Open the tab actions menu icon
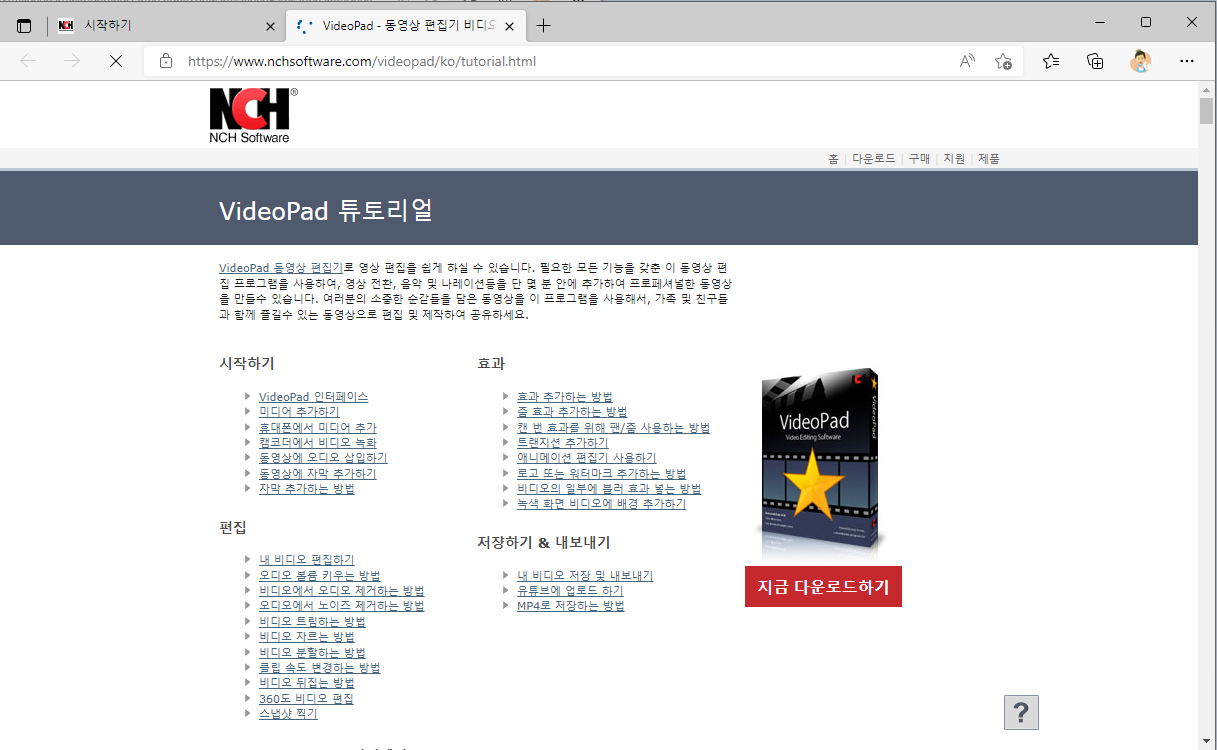Image resolution: width=1217 pixels, height=750 pixels. point(24,26)
